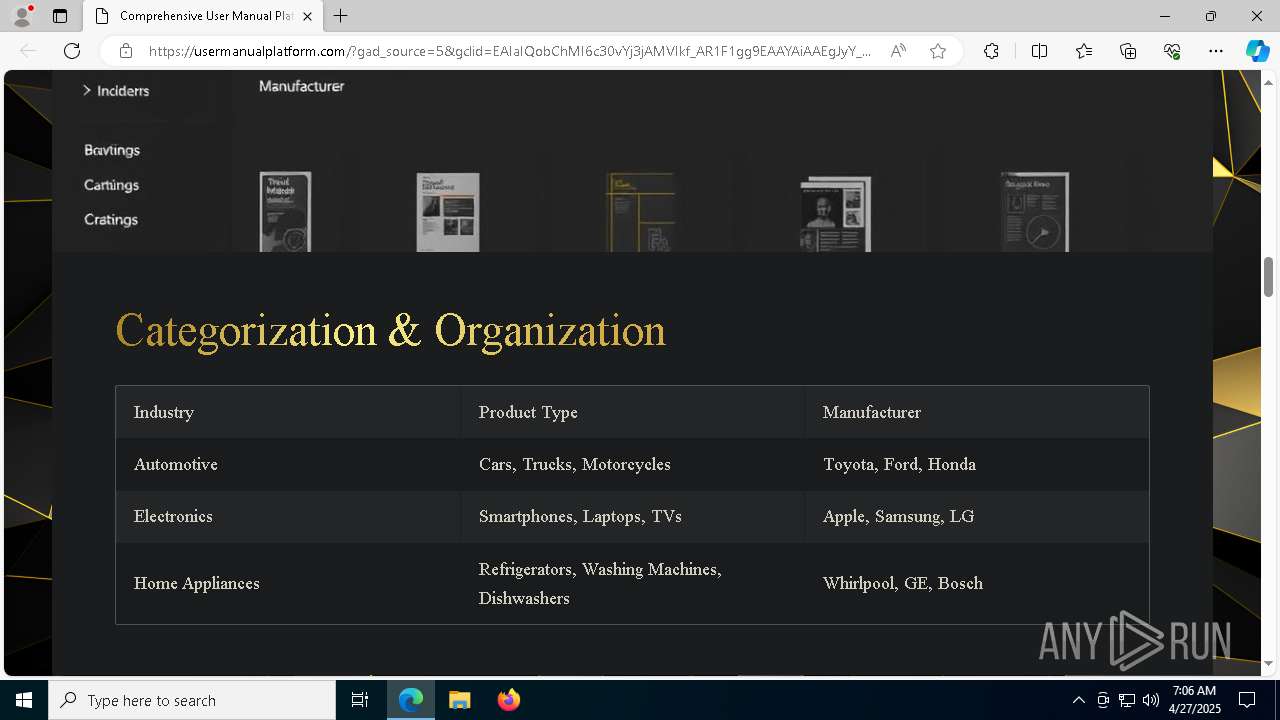Click Categorization & Organization heading
The height and width of the screenshot is (720, 1280).
[391, 330]
